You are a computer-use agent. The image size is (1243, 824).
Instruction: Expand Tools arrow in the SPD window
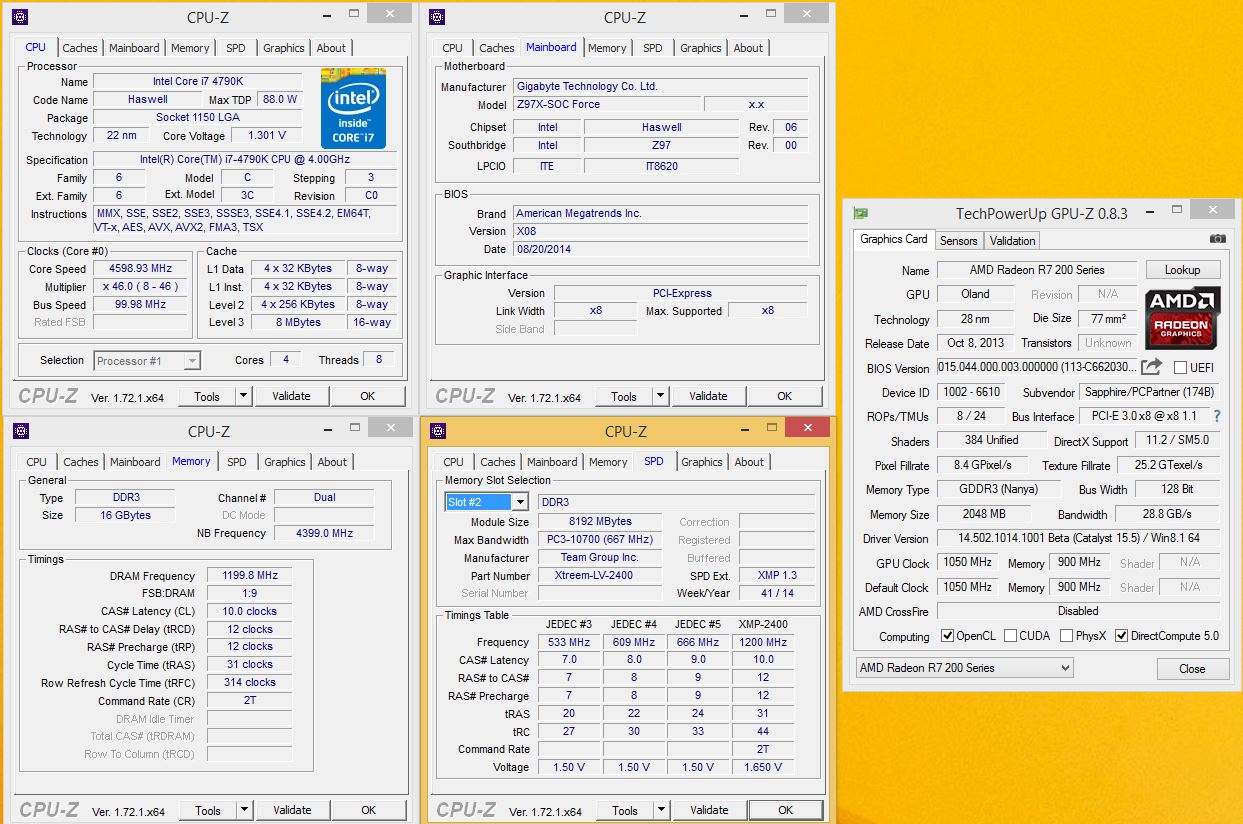coord(661,810)
